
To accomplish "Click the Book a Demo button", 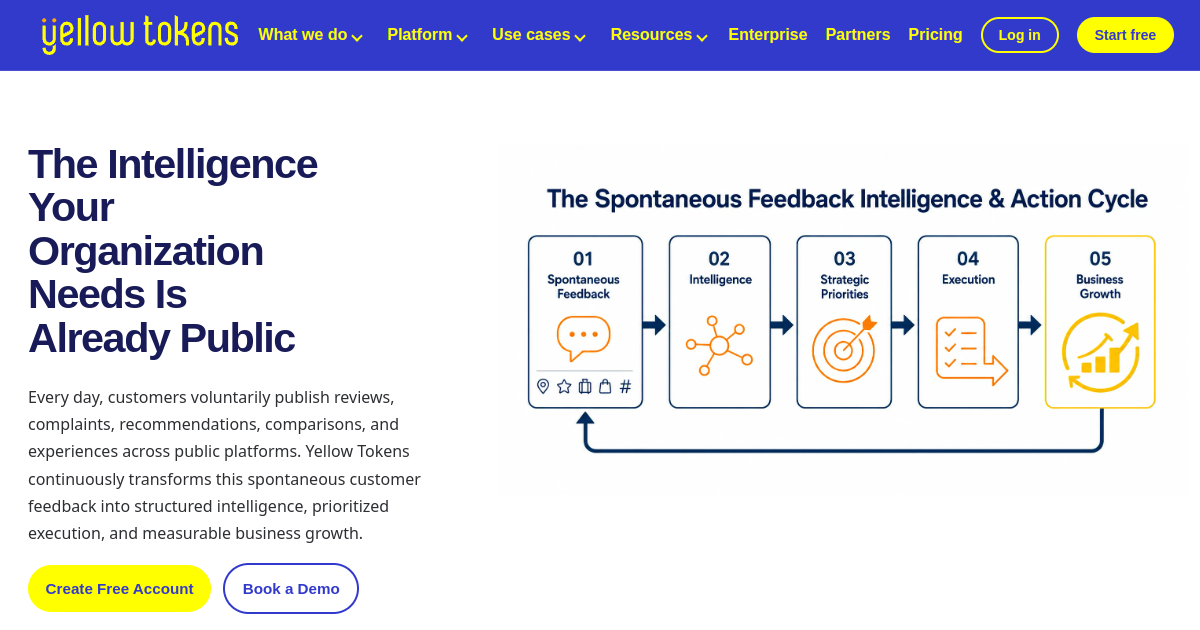I will click(291, 588).
